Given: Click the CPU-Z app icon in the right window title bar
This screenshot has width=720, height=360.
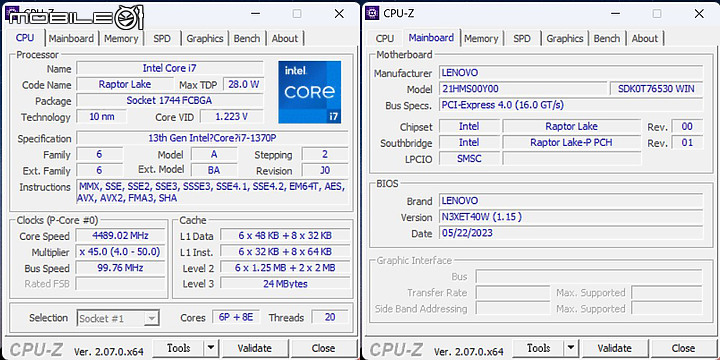Looking at the screenshot, I should (372, 13).
